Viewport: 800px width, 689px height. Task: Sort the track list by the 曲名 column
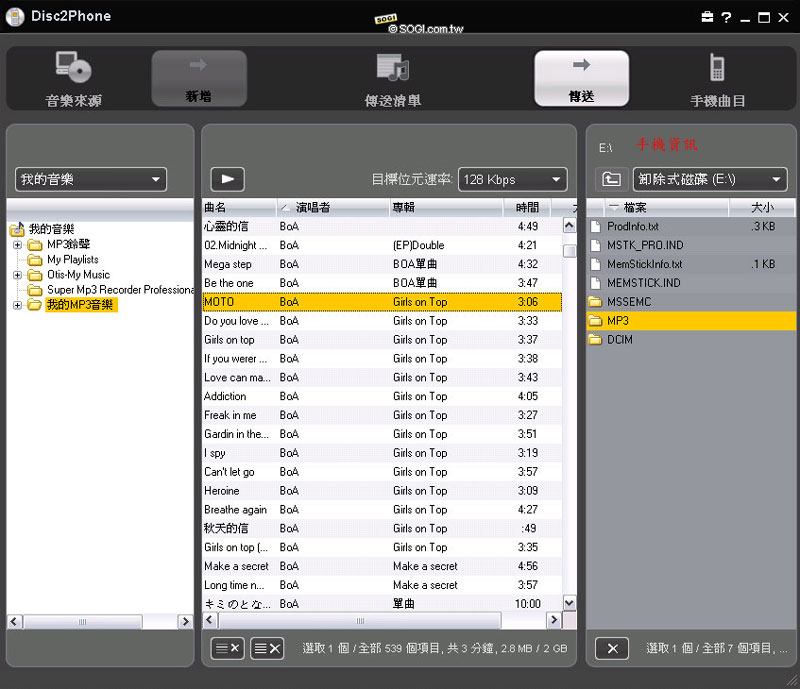(239, 207)
